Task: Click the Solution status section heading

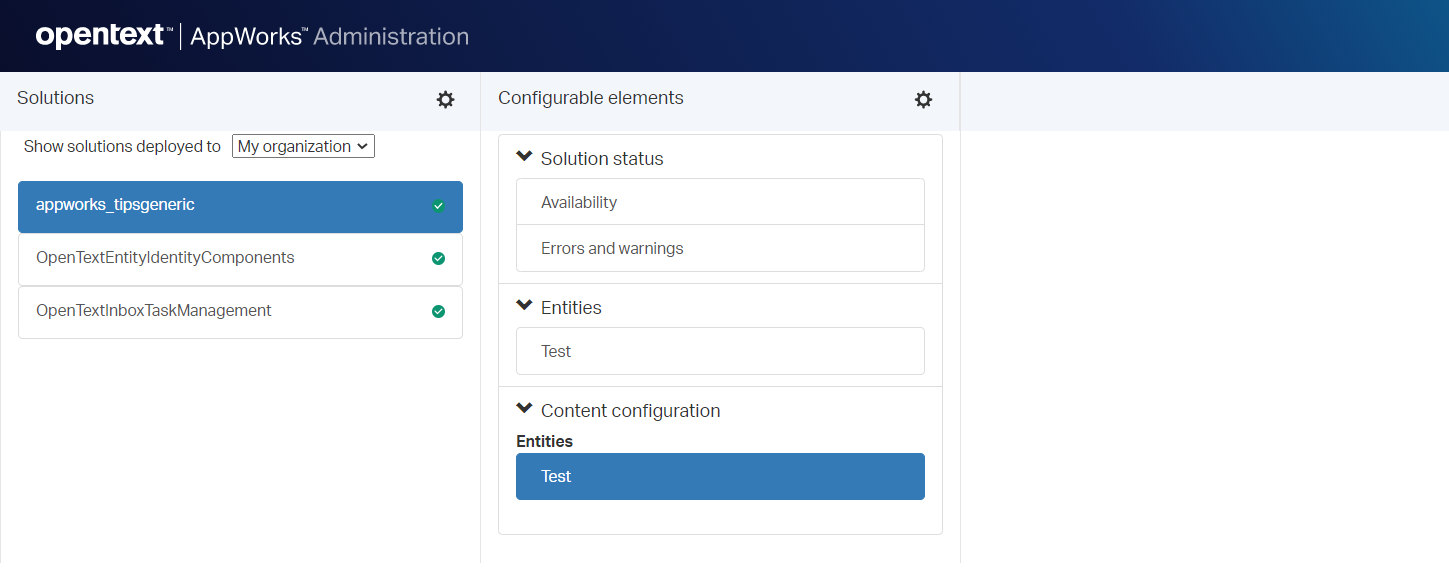Action: pos(602,159)
